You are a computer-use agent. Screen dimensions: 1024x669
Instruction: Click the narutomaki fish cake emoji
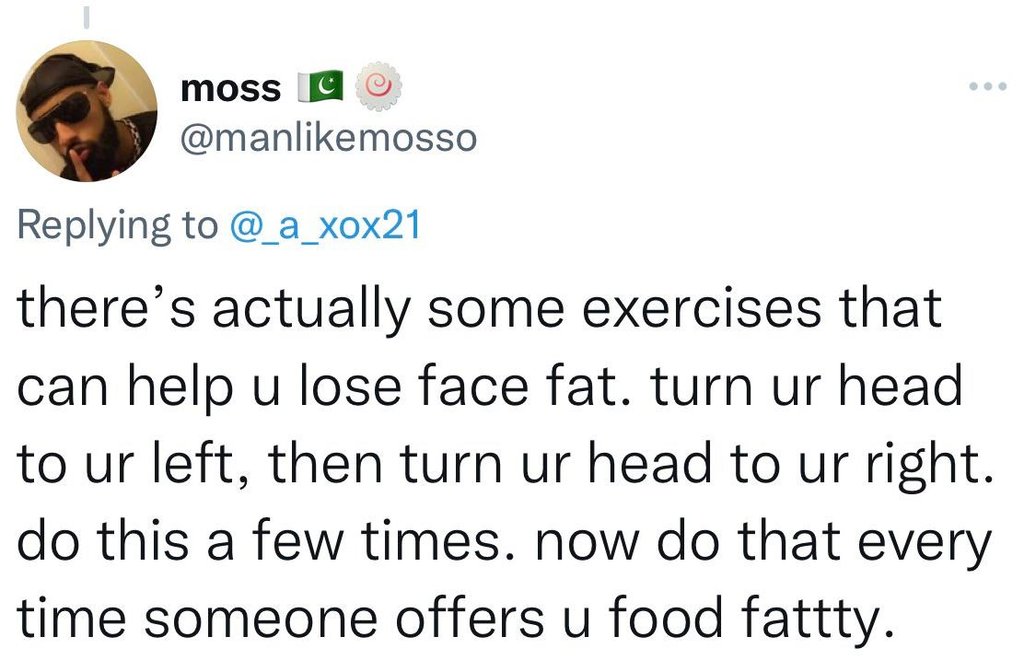point(378,85)
